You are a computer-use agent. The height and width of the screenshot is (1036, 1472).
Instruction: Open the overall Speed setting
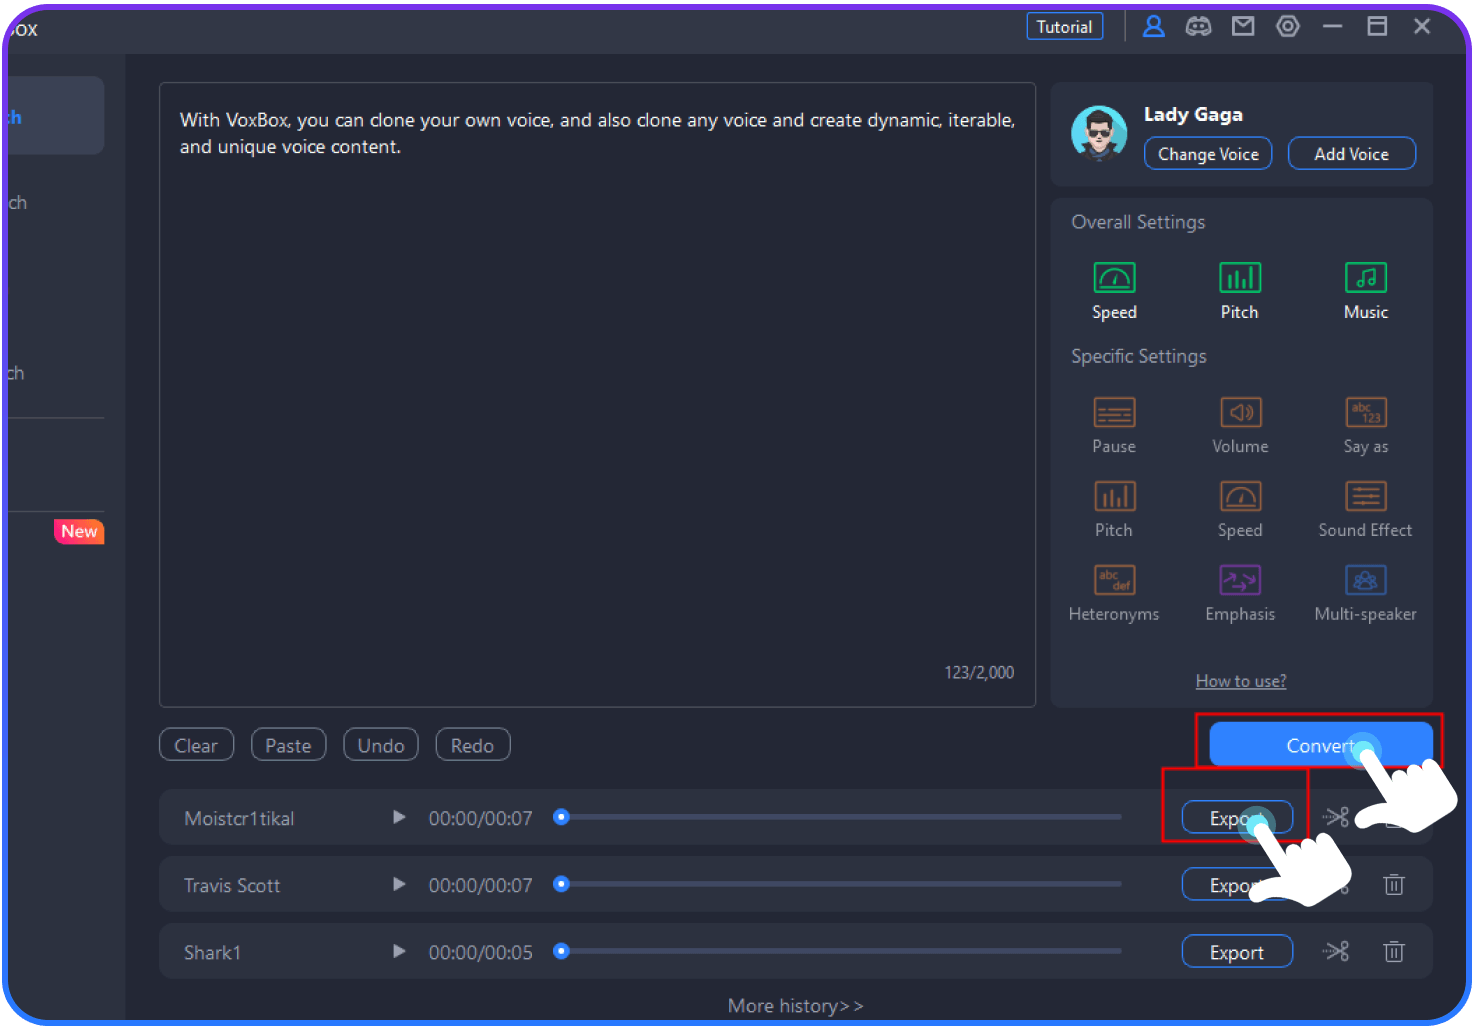coord(1114,290)
